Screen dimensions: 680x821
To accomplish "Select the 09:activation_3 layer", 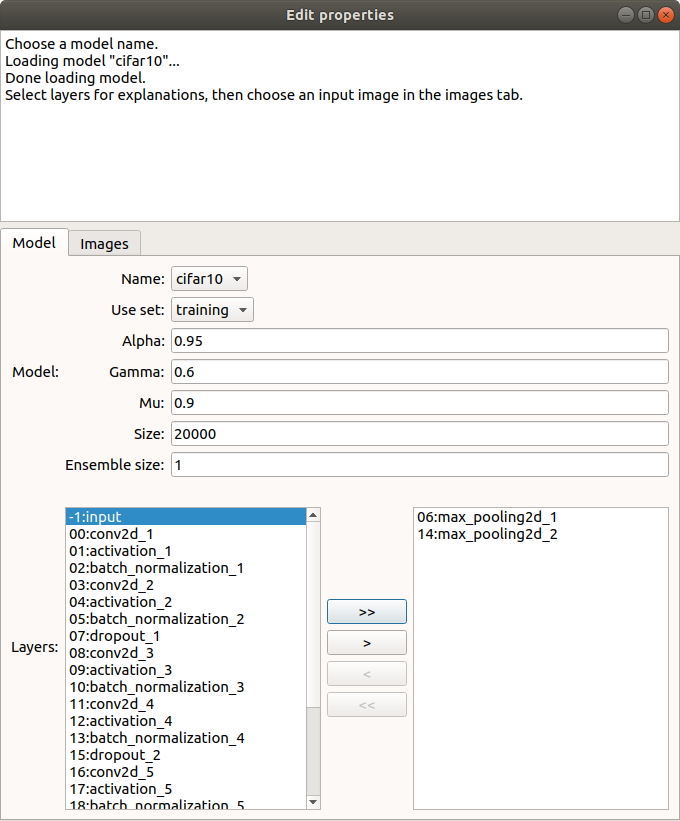I will [186, 670].
